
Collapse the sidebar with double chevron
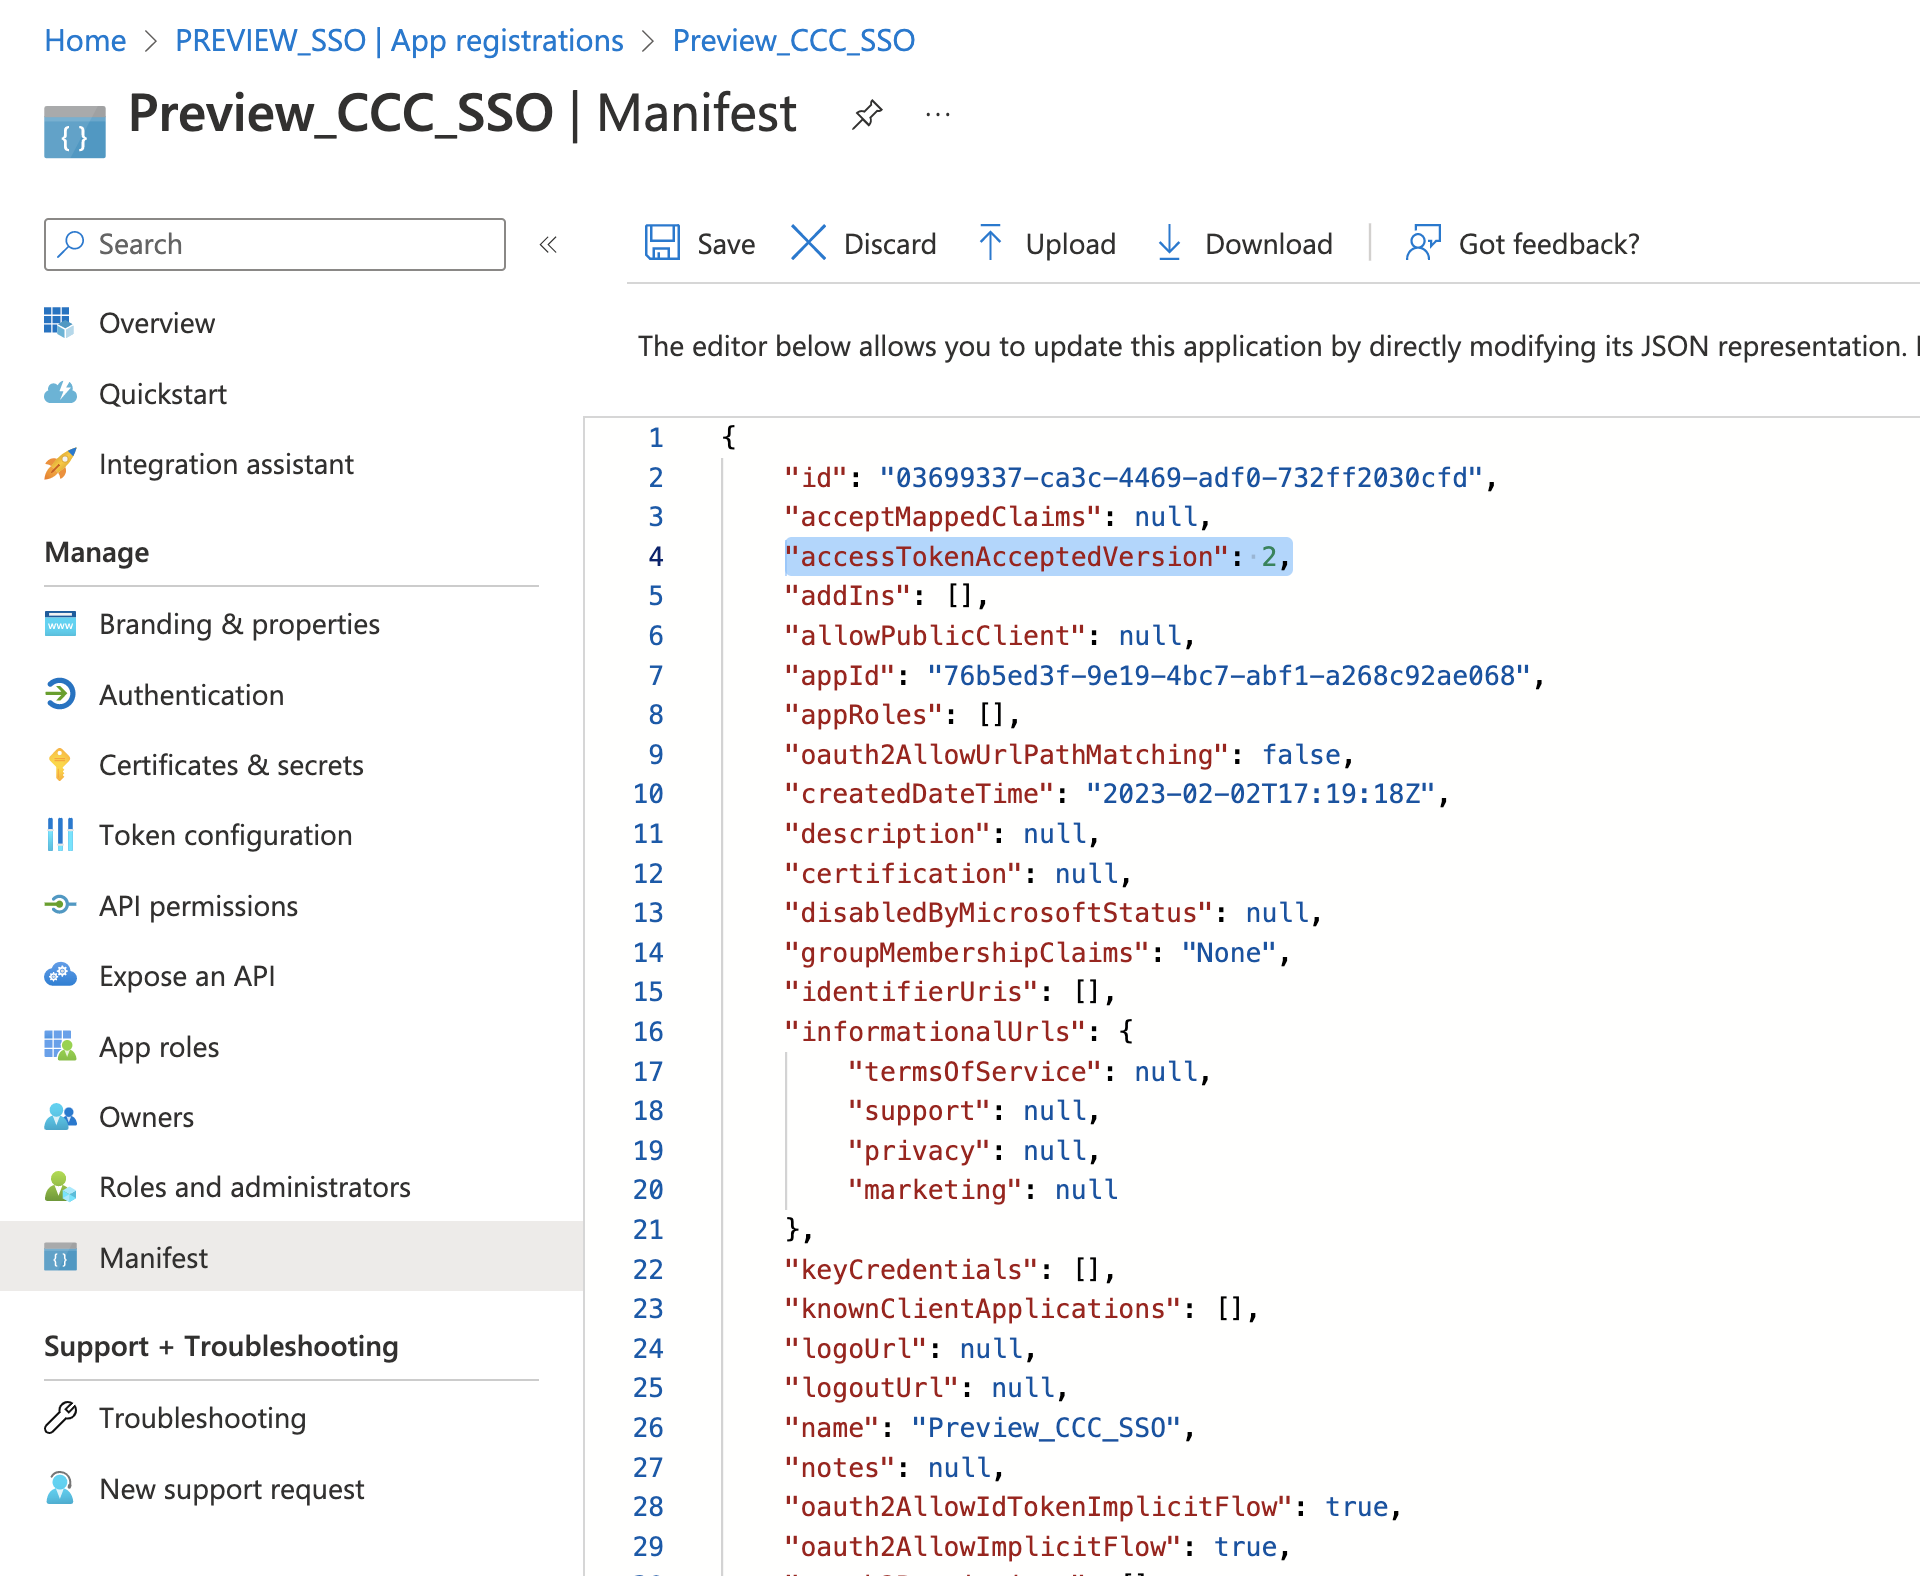coord(548,245)
